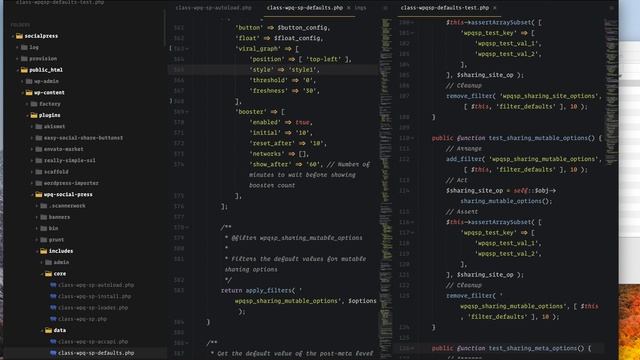The height and width of the screenshot is (360, 640).
Task: Fold the 'booster' array block in gutter
Action: click(187, 112)
